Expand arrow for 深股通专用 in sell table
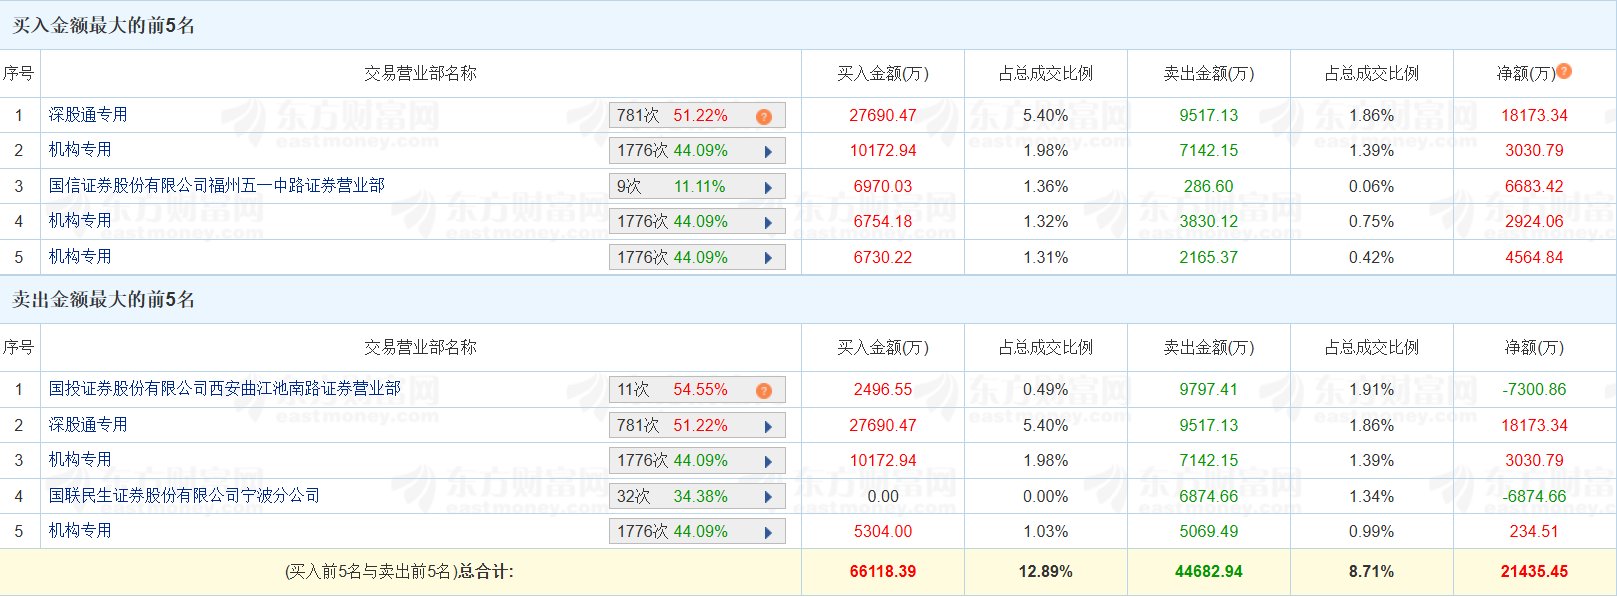Viewport: 1617px width, 597px height. coord(768,426)
